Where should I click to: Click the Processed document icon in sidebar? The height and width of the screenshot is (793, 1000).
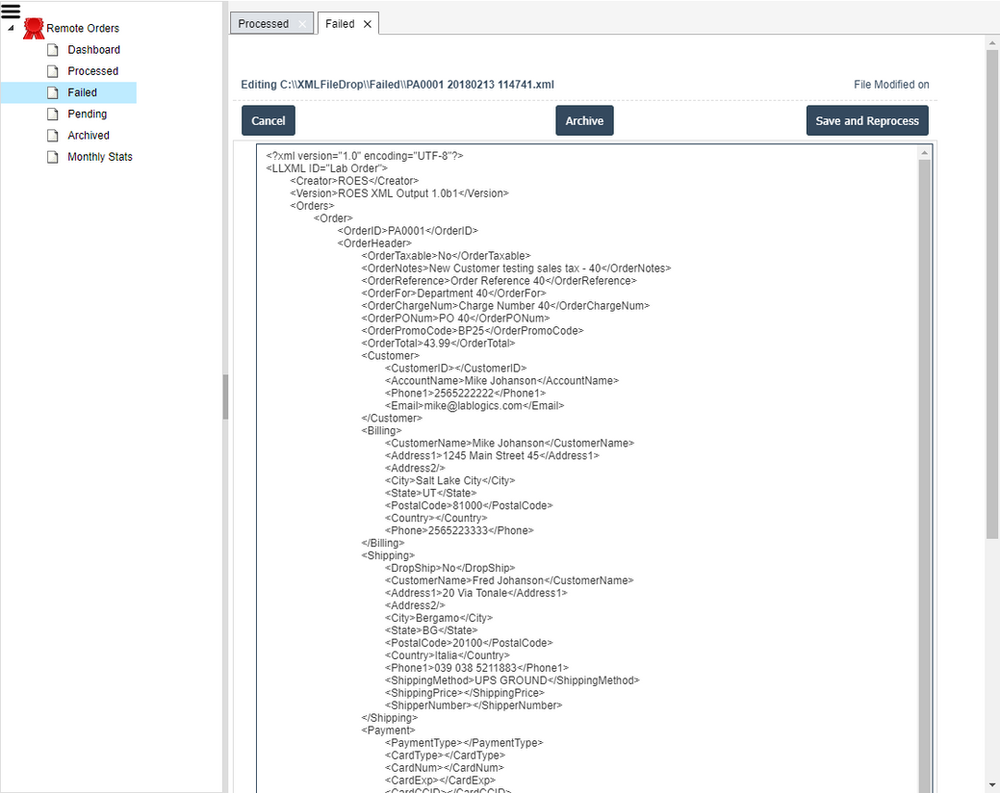(x=53, y=70)
